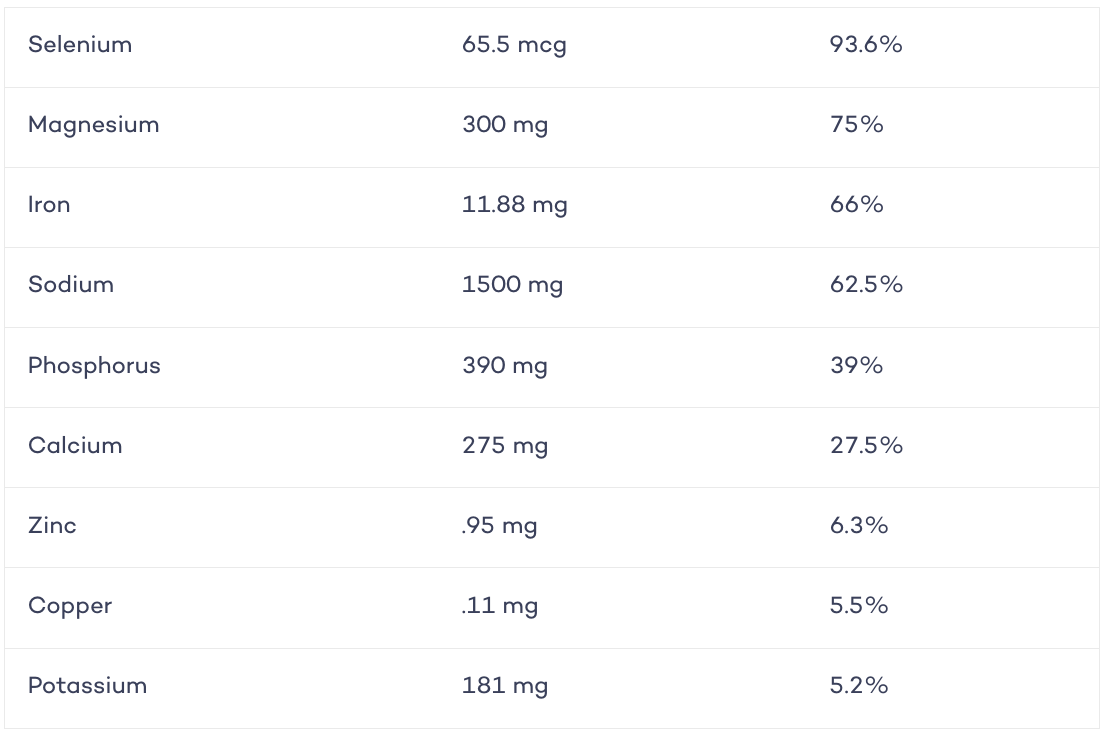Click the Calcium nutrient name
Image resolution: width=1112 pixels, height=745 pixels.
pyautogui.click(x=75, y=446)
